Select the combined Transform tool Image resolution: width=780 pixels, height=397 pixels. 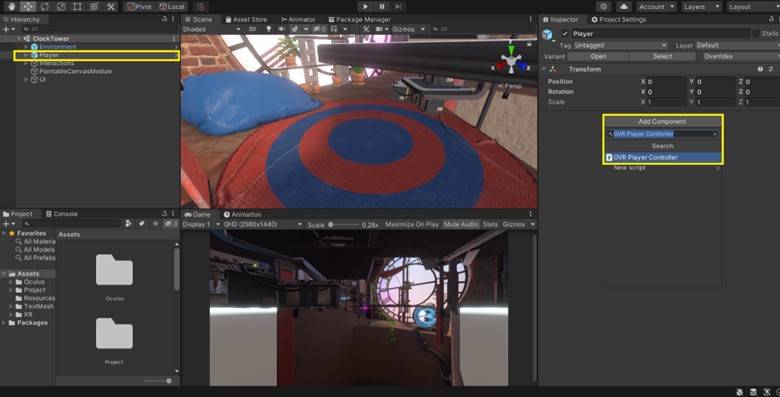(94, 6)
